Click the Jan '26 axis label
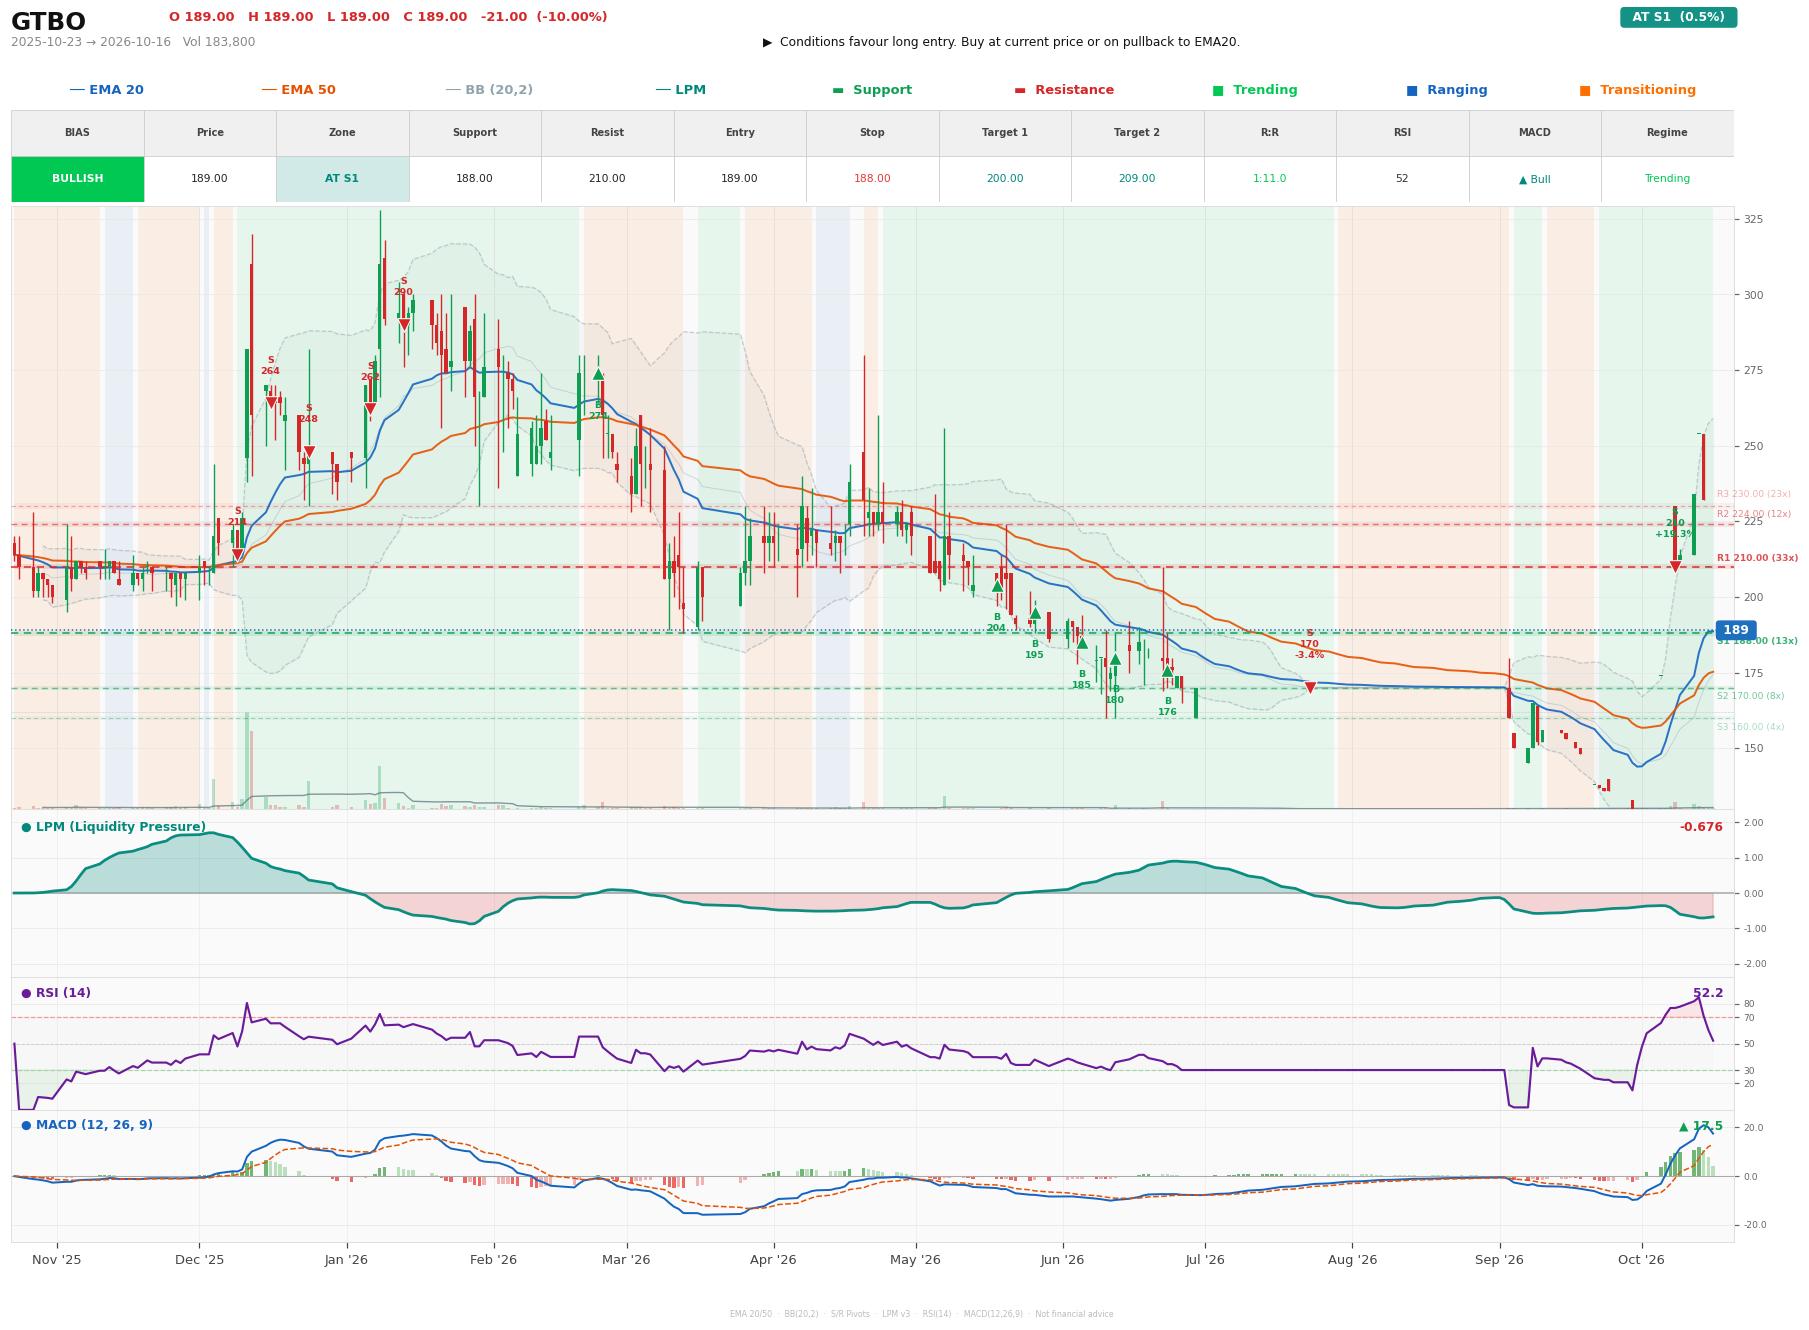This screenshot has width=1809, height=1330. tap(346, 1260)
